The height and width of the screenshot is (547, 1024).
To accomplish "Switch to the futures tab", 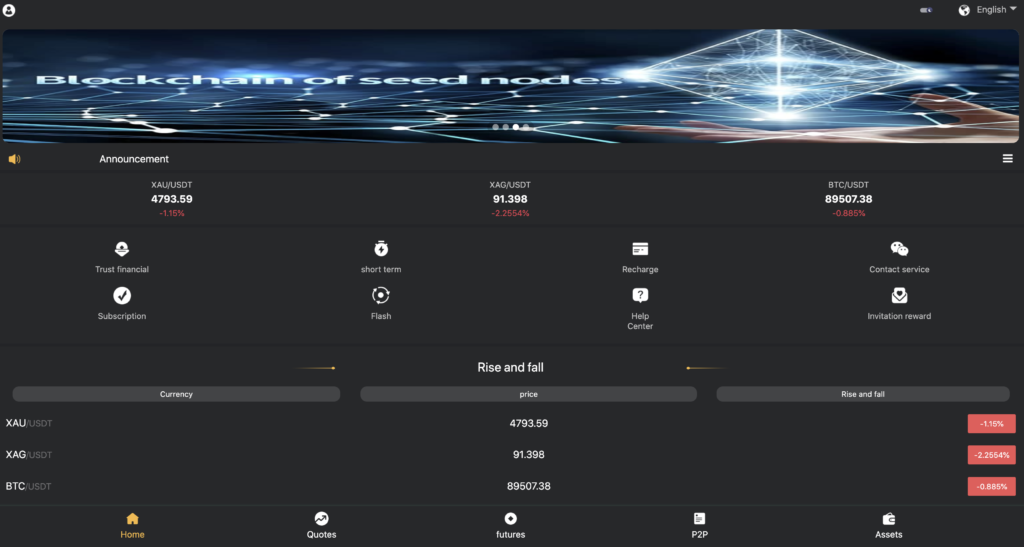I will pos(510,525).
